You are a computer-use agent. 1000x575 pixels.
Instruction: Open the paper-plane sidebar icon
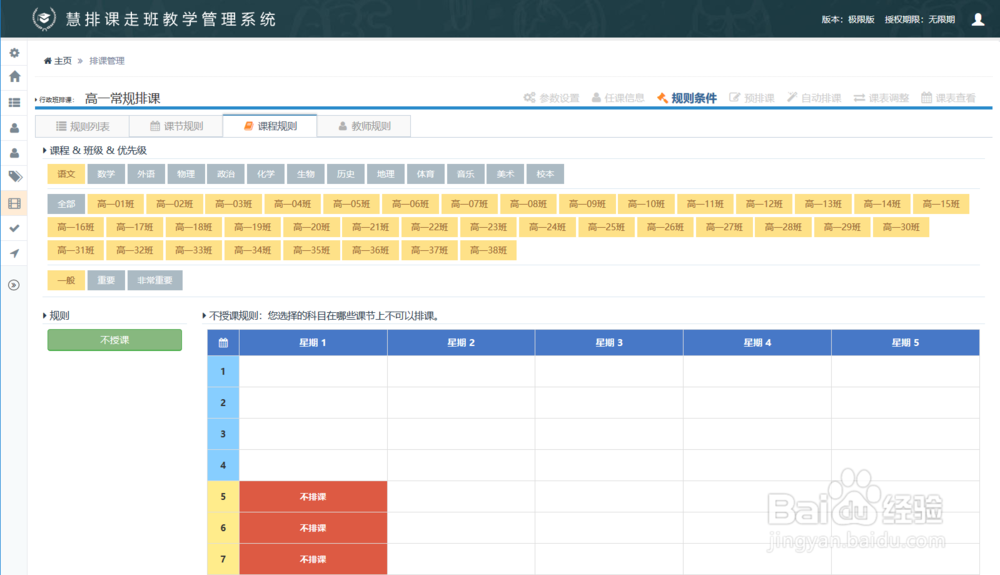[x=14, y=253]
